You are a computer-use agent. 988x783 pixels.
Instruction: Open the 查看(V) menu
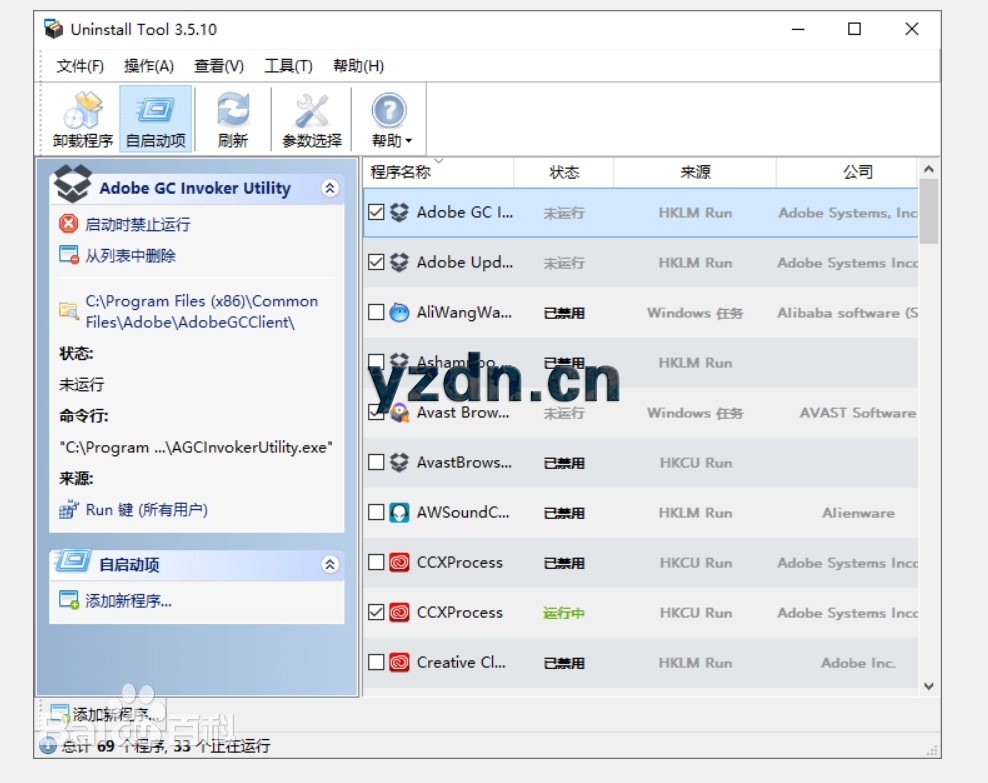pos(219,66)
